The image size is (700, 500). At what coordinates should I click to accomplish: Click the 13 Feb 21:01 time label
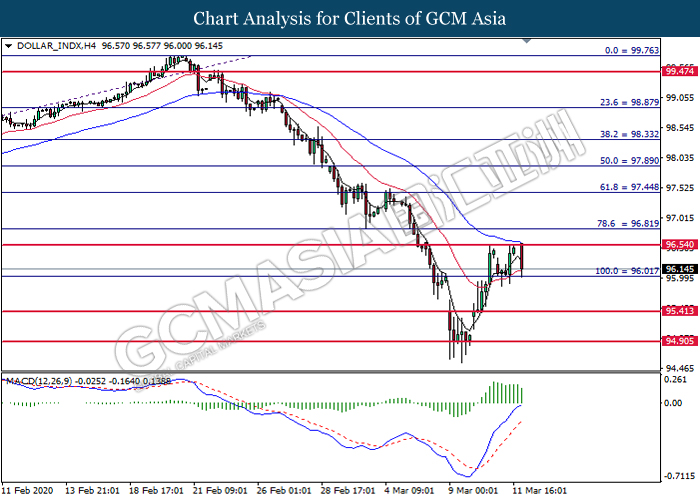pyautogui.click(x=92, y=490)
